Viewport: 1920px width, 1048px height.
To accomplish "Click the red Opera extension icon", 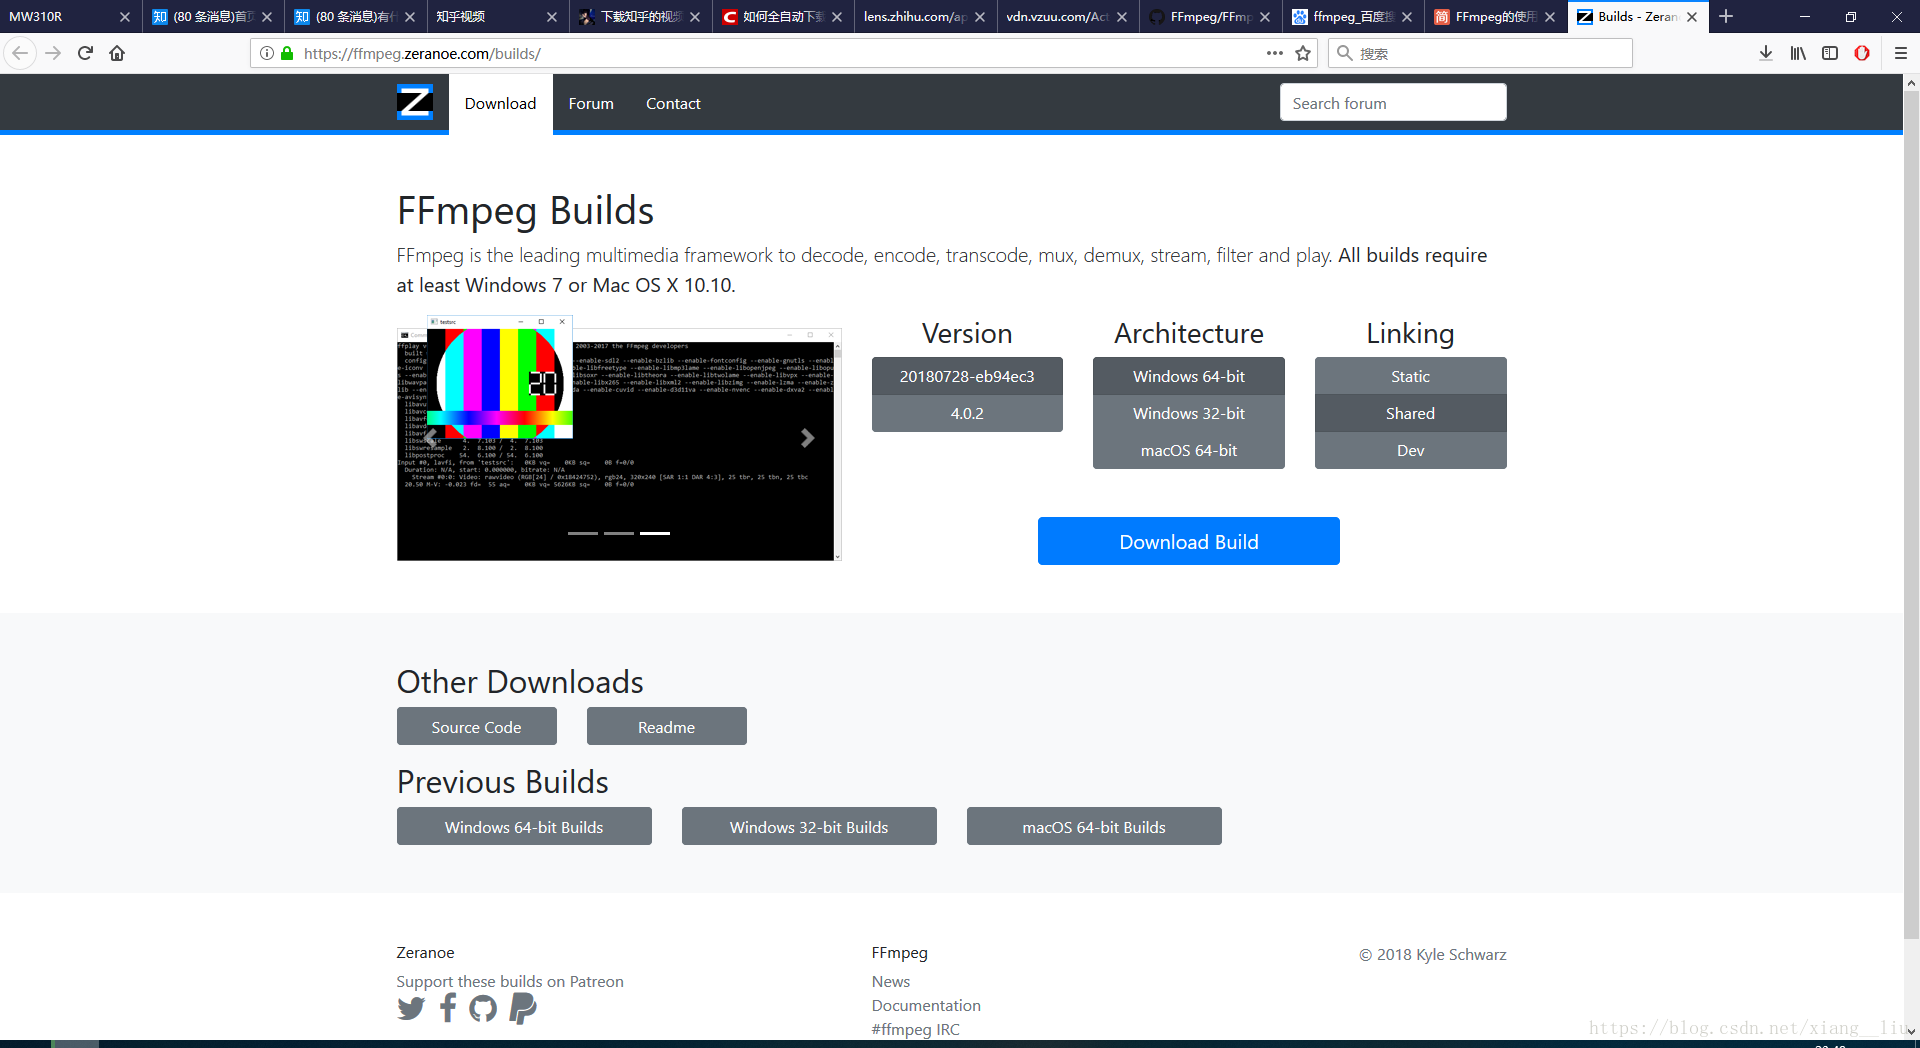I will 1862,53.
